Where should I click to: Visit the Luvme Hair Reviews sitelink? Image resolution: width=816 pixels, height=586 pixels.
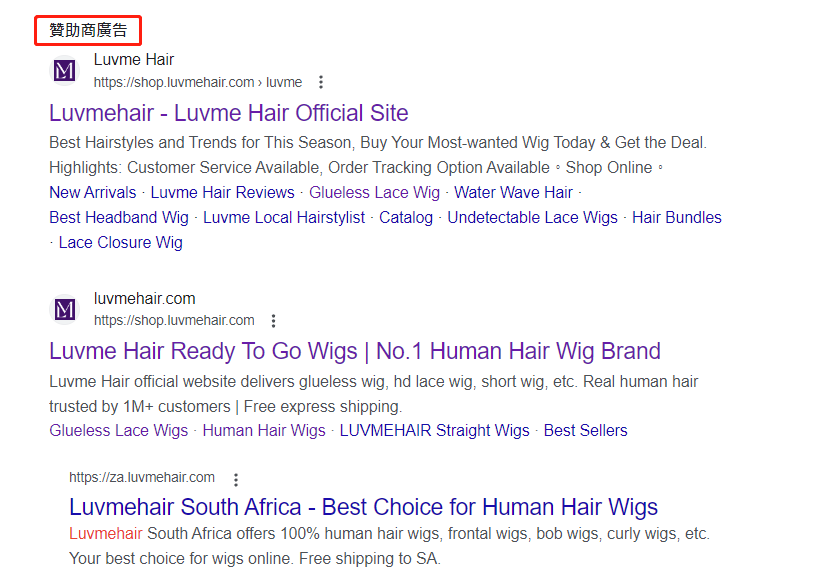tap(223, 193)
